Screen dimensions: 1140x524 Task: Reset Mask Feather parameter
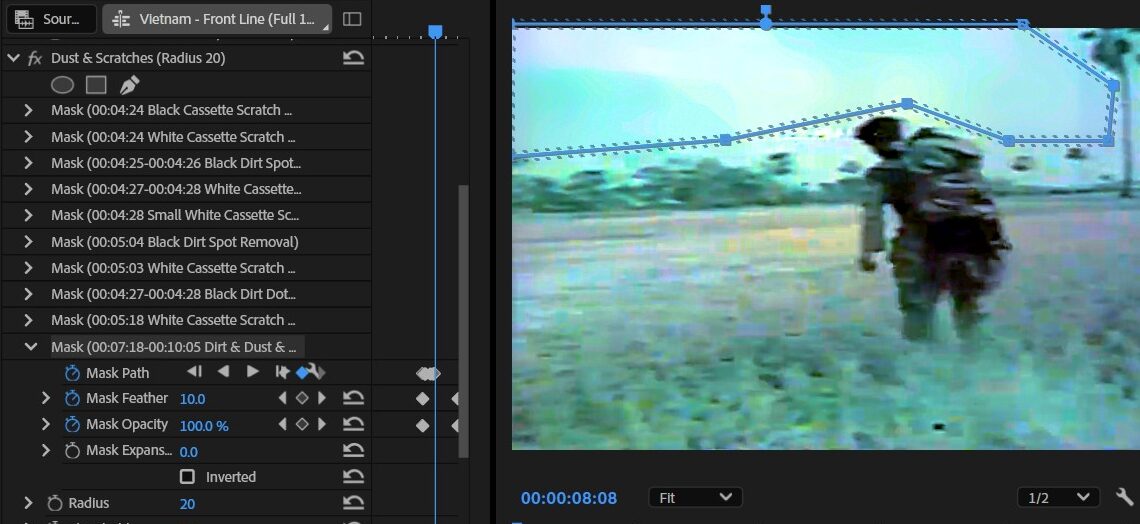click(353, 398)
